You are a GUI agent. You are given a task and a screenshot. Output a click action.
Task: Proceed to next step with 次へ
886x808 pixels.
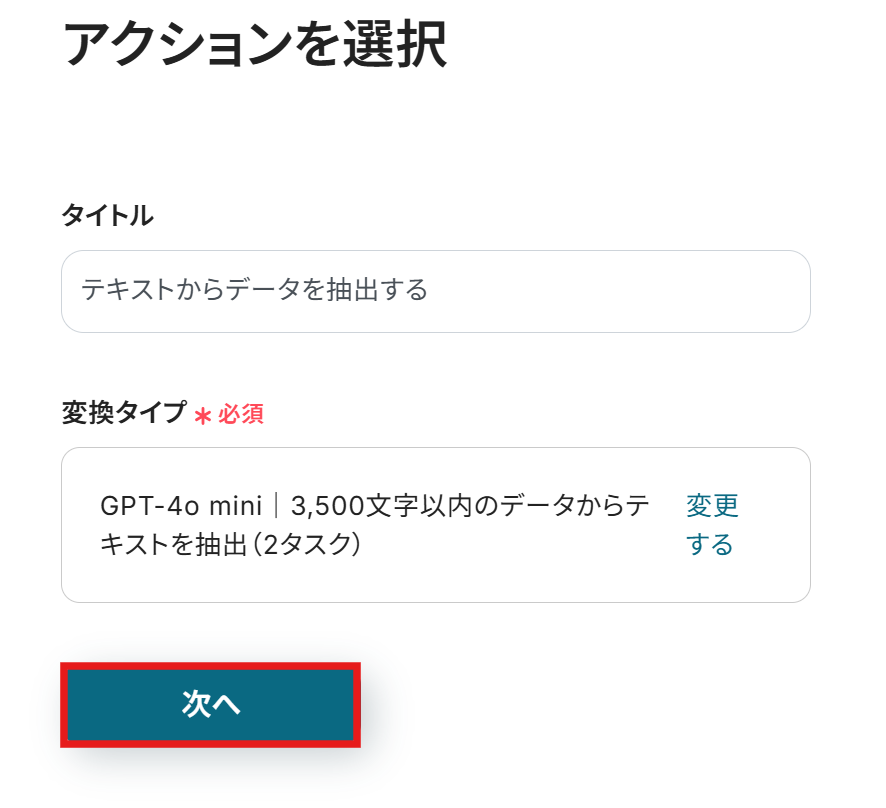(211, 704)
